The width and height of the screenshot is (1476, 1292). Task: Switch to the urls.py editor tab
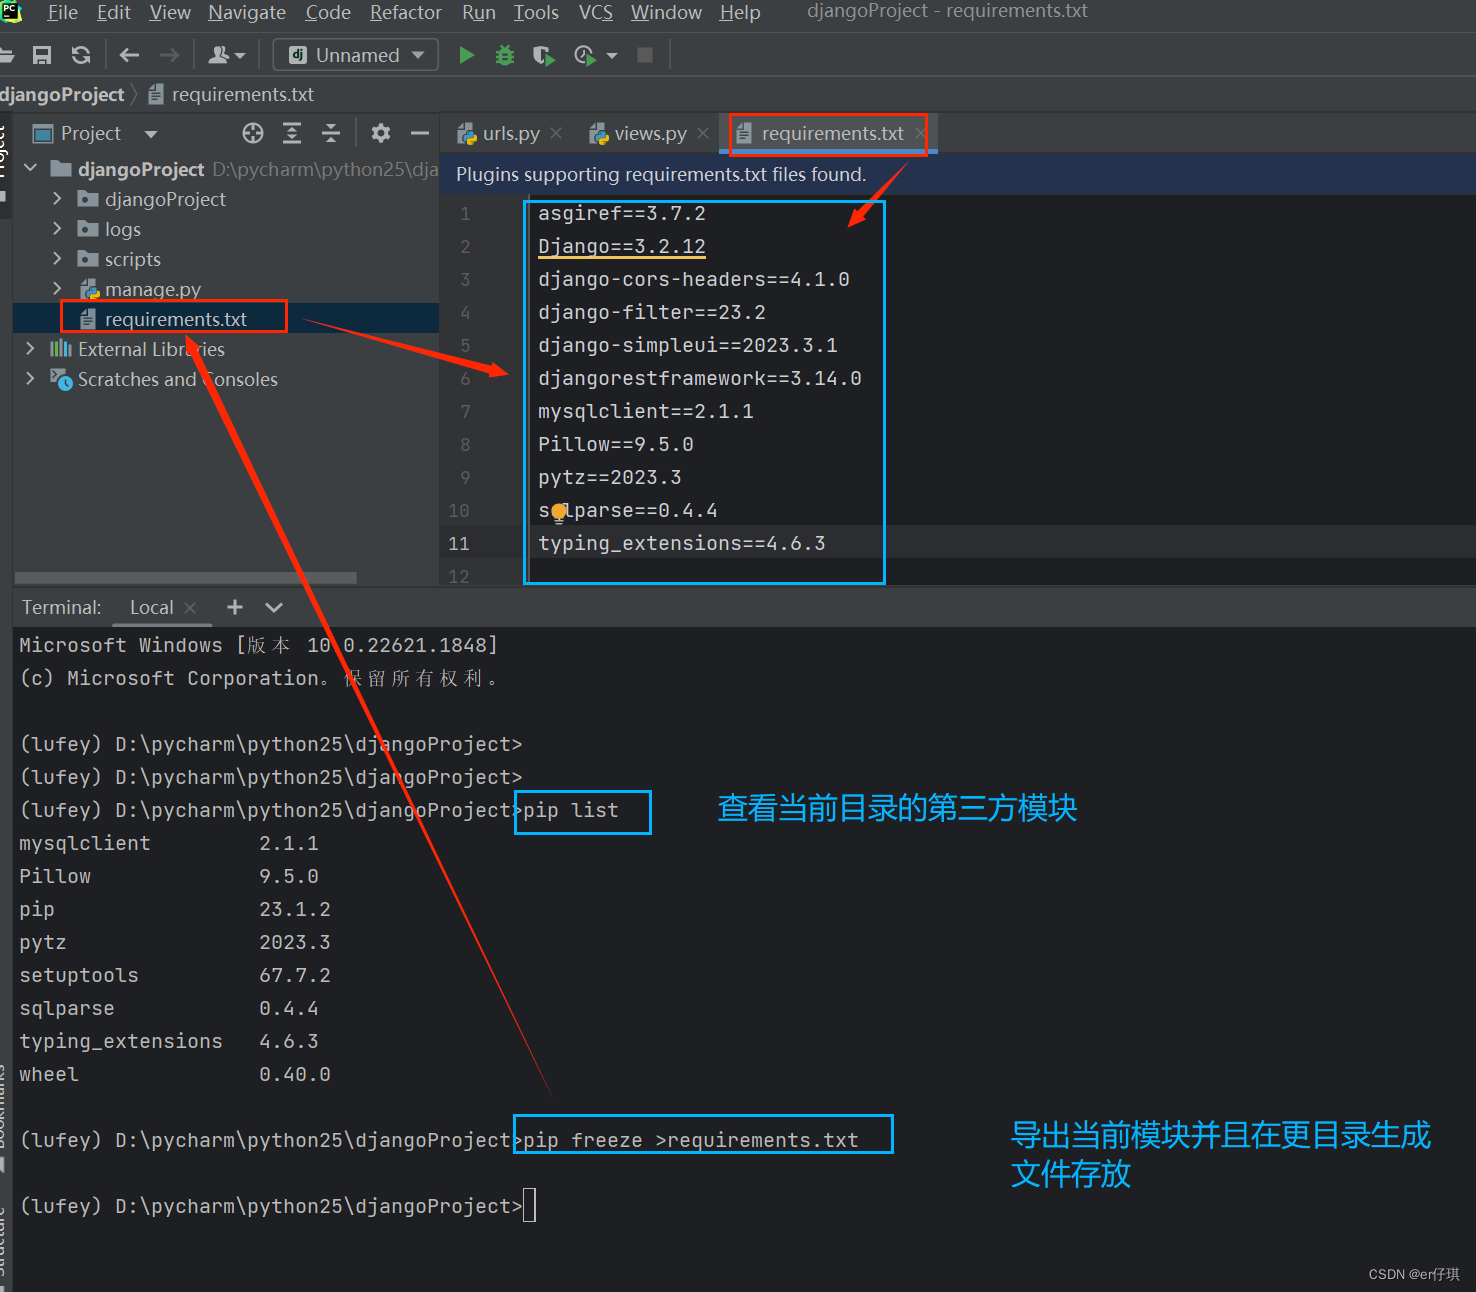coord(510,133)
